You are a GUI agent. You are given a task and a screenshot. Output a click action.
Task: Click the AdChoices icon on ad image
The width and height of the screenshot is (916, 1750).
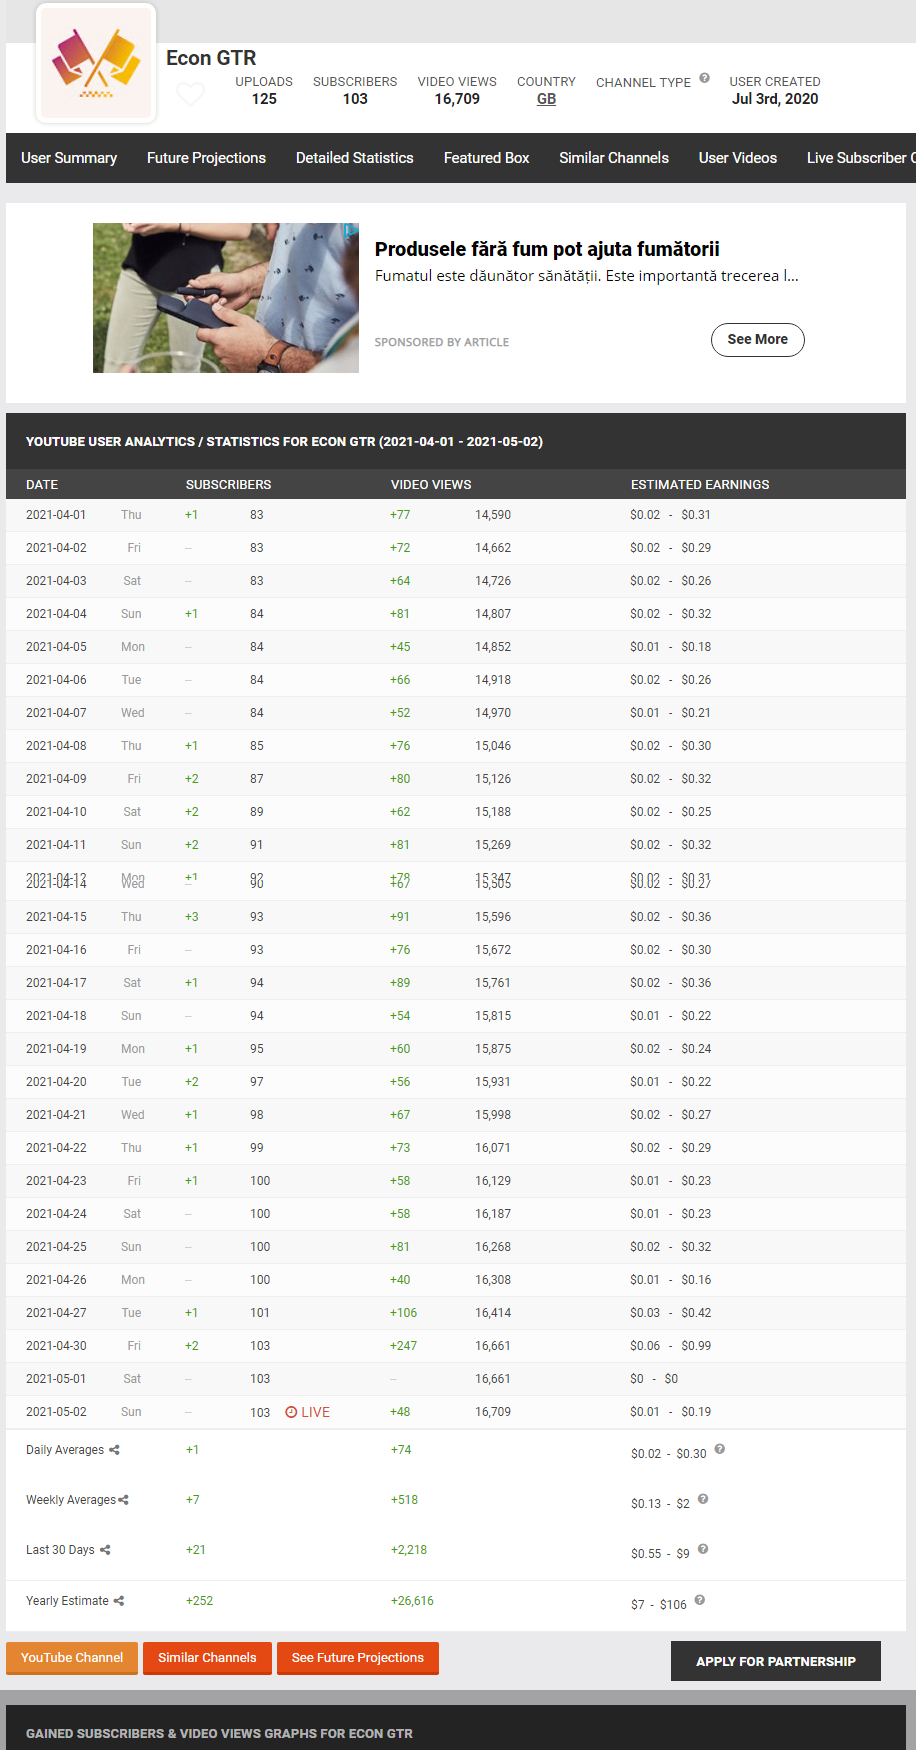[351, 230]
